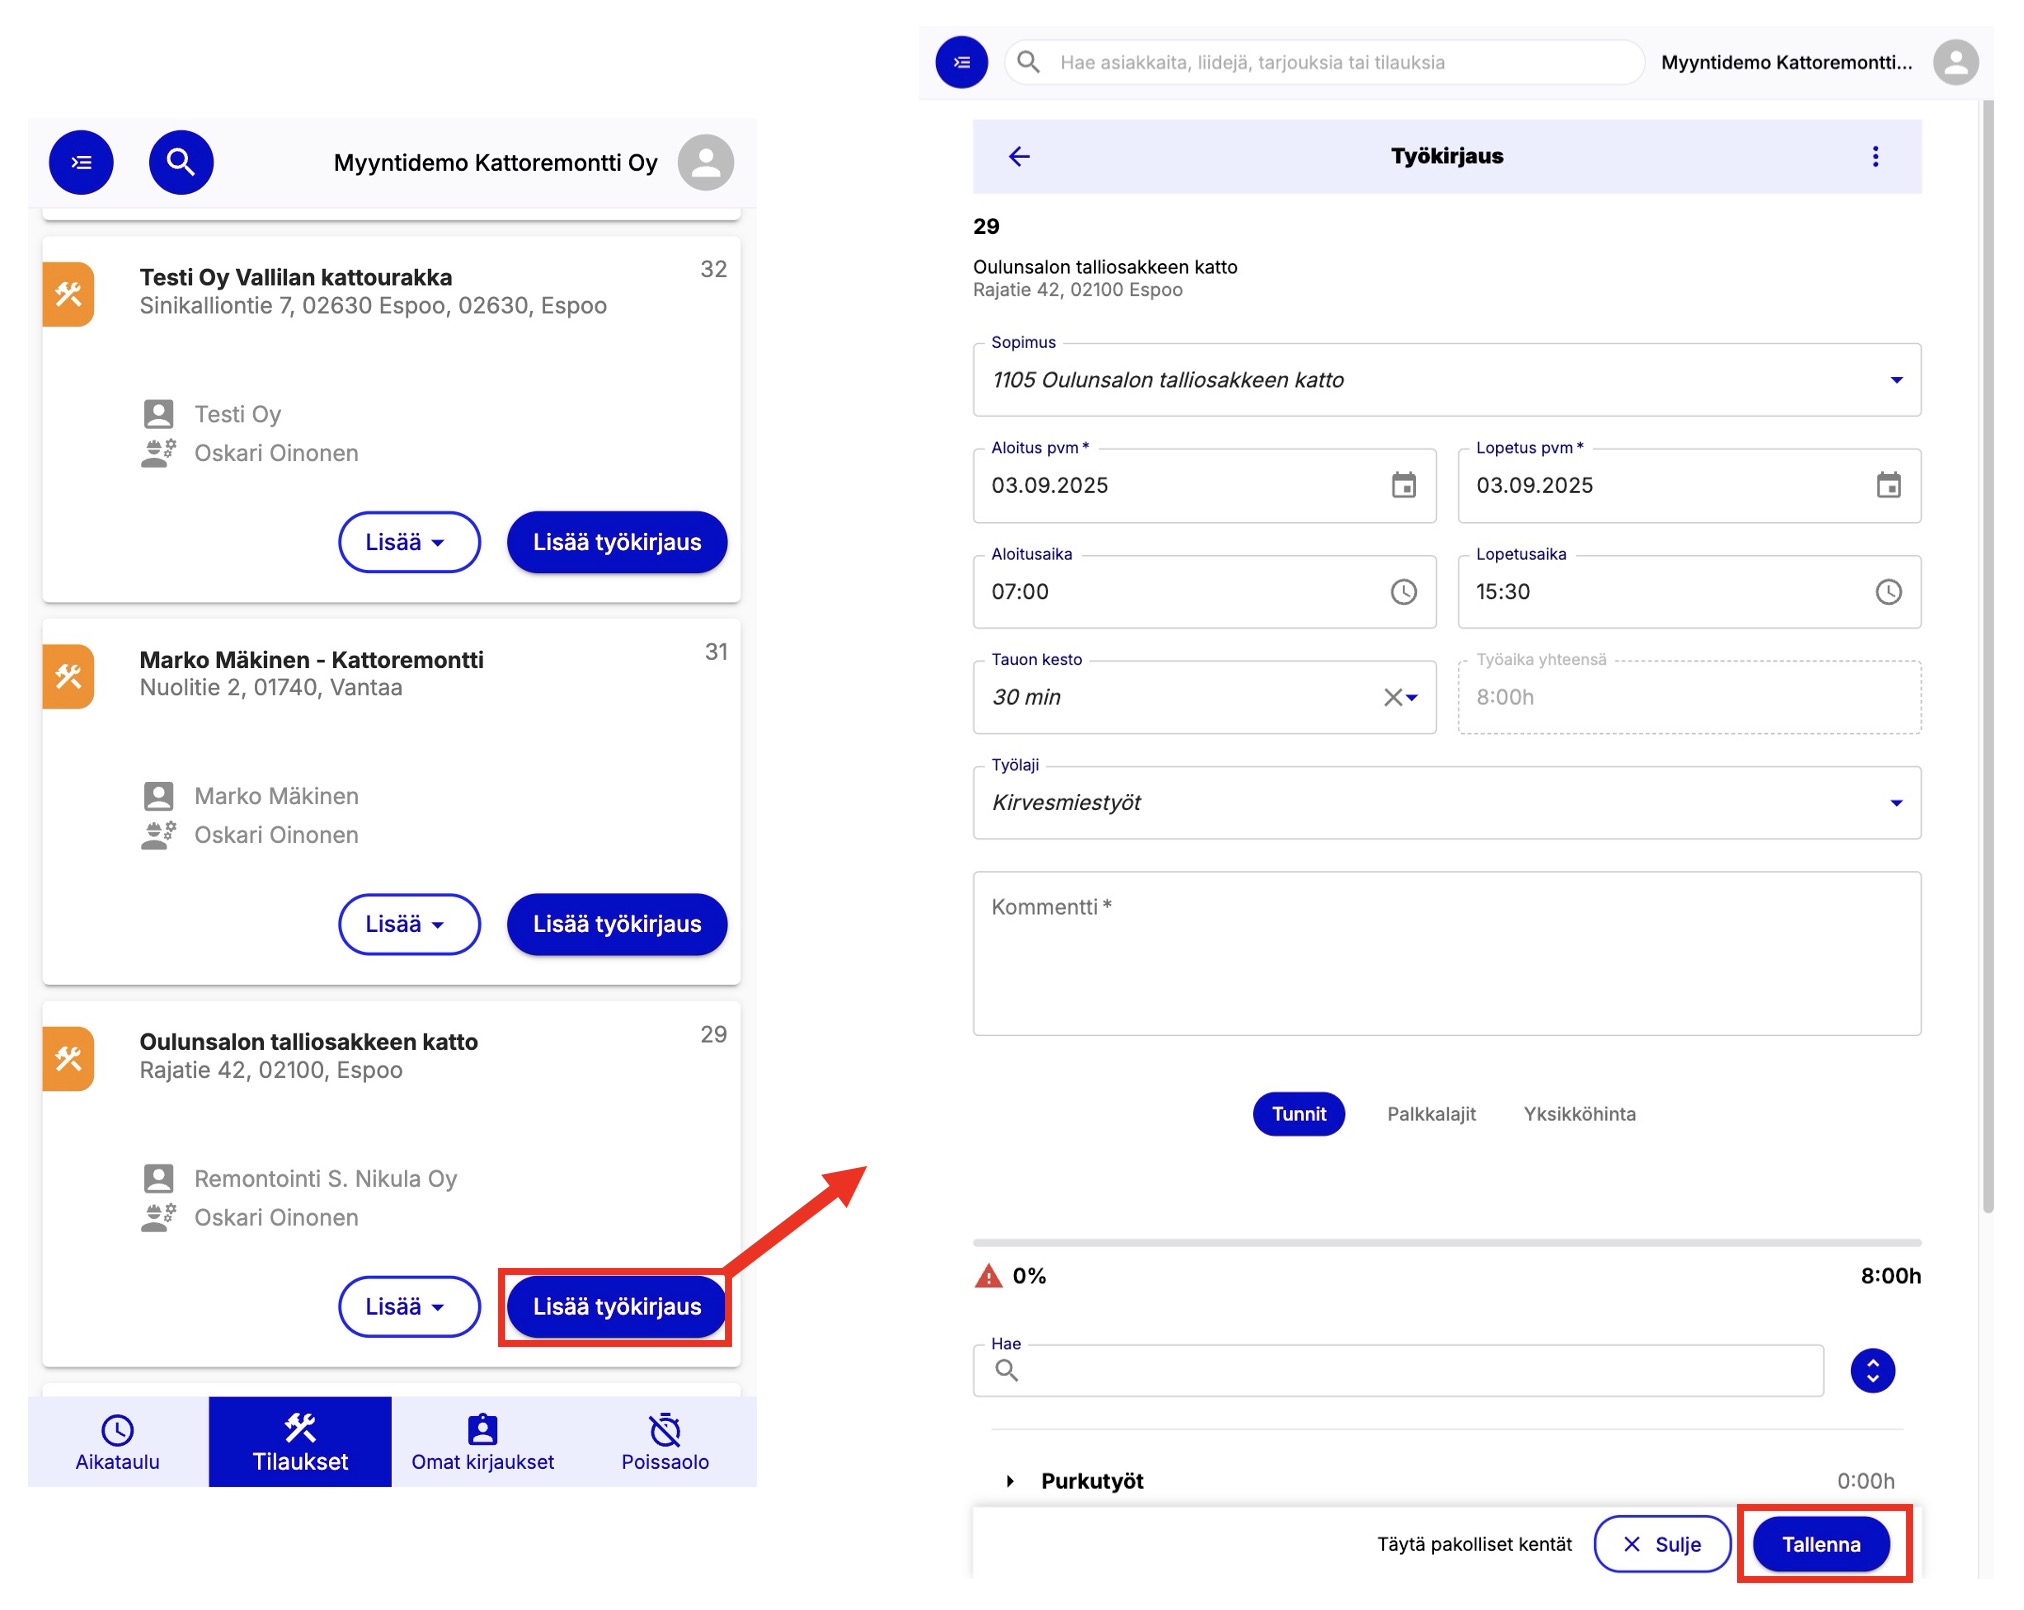Click into the Kommentti text field
This screenshot has height=1610, width=2024.
pos(1446,955)
